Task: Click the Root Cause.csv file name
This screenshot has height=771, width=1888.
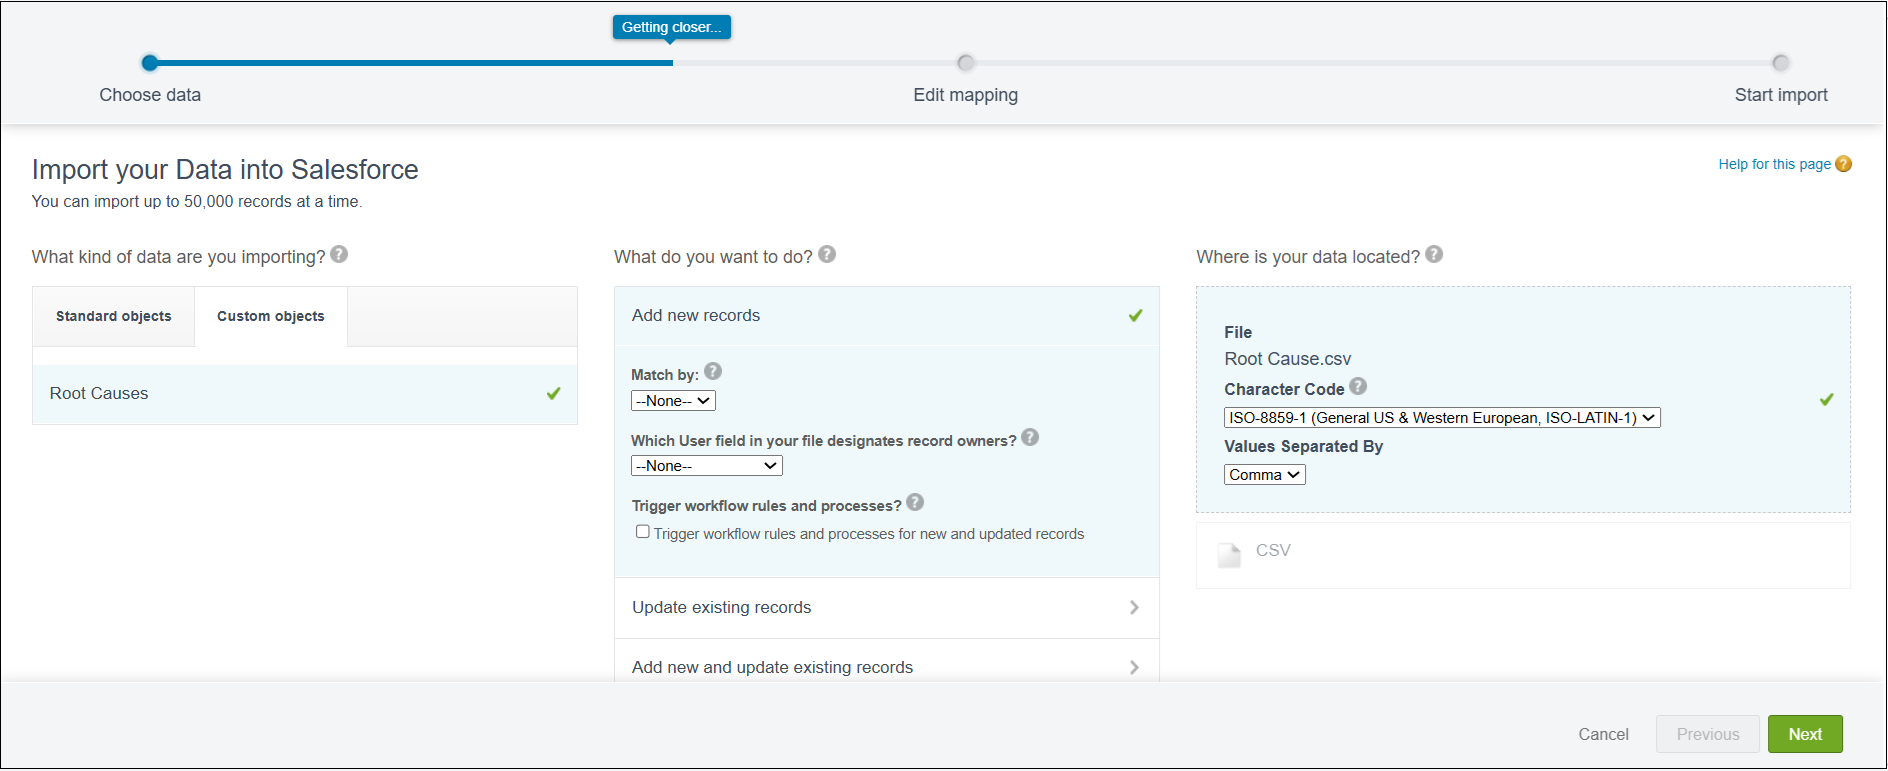Action: pos(1287,359)
